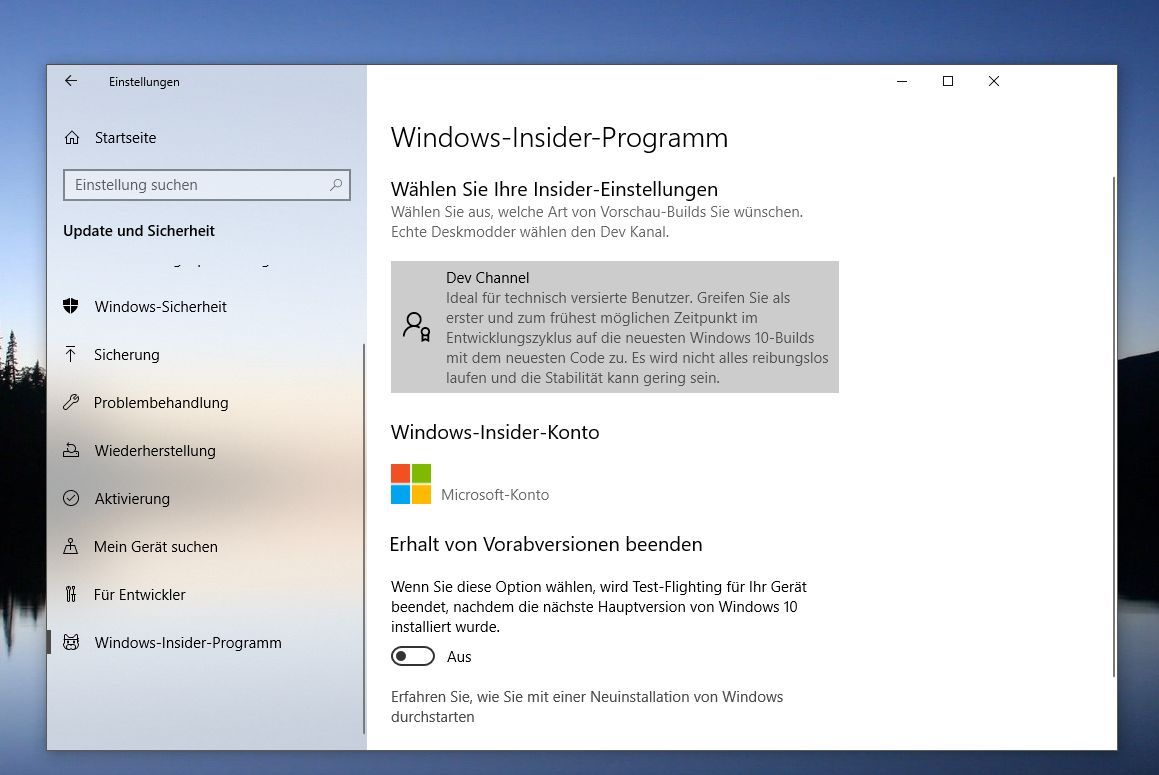Click the Aus label beside the switch
The image size is (1159, 775).
click(x=459, y=657)
